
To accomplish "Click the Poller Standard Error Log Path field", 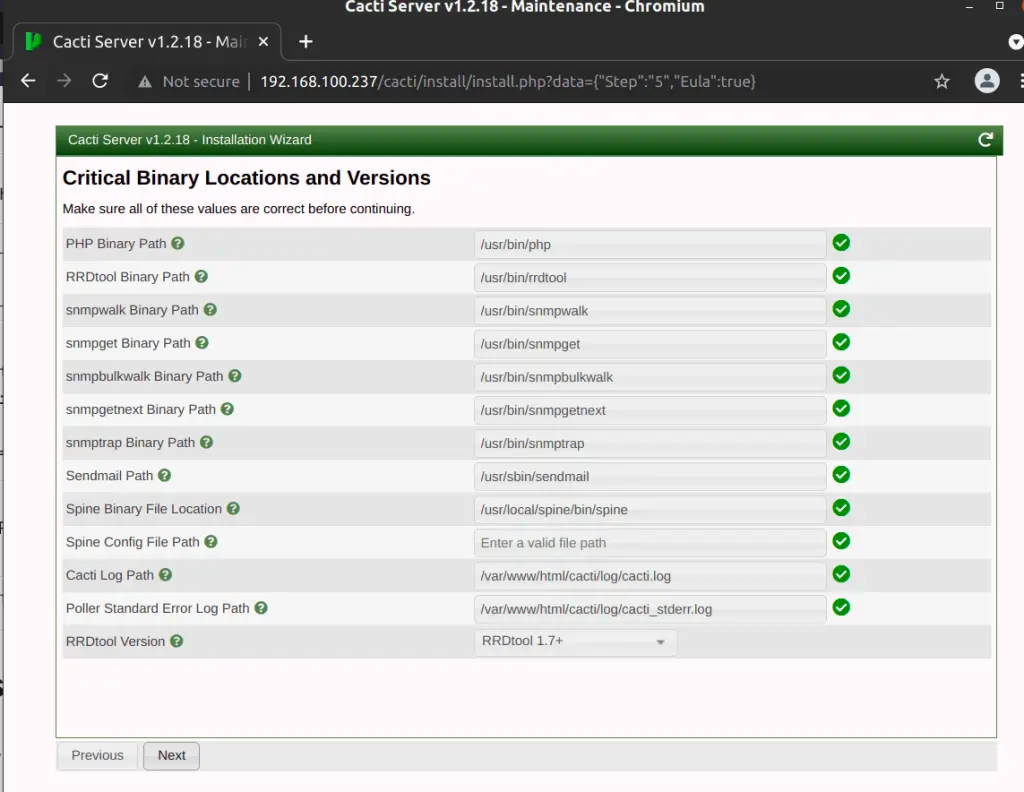I will pos(650,608).
